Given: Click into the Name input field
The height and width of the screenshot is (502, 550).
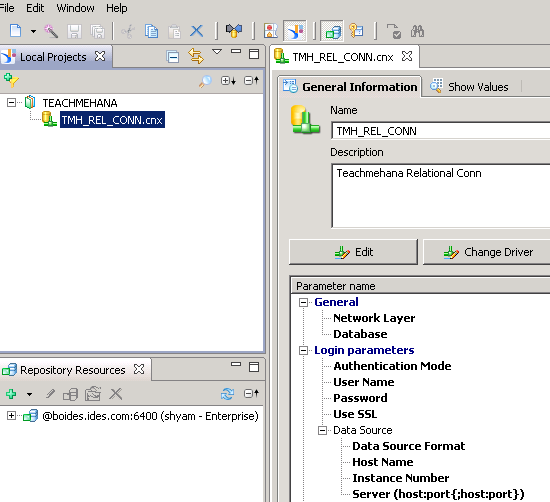Looking at the screenshot, I should point(441,131).
